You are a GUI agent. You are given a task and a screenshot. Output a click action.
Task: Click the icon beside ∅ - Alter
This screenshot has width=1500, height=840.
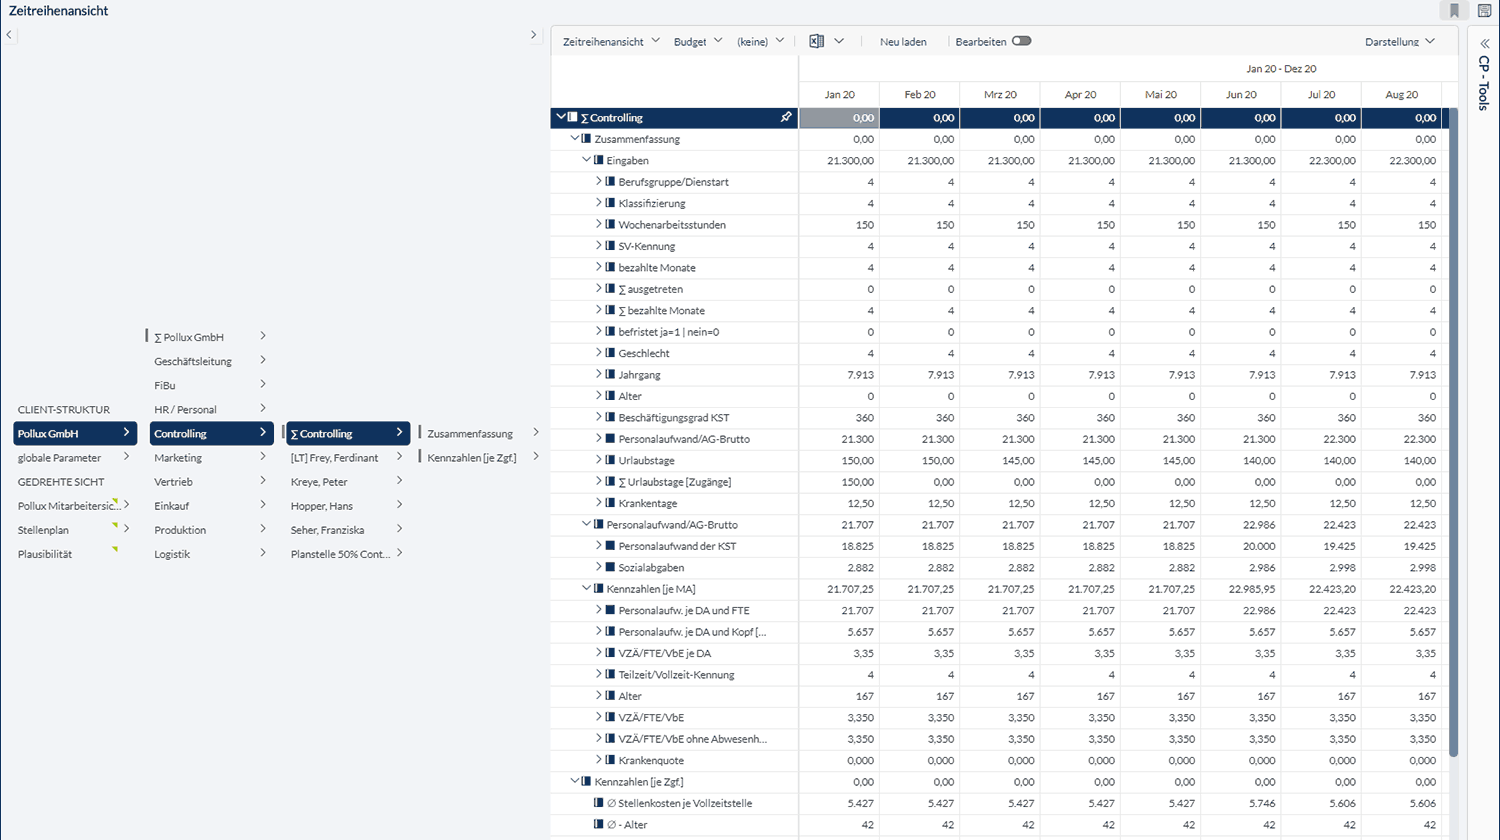(598, 824)
